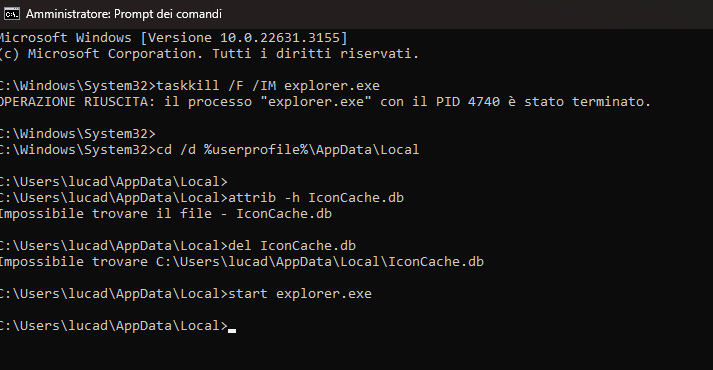Click the 'attrib -h IconCache.db' command text

tap(316, 198)
